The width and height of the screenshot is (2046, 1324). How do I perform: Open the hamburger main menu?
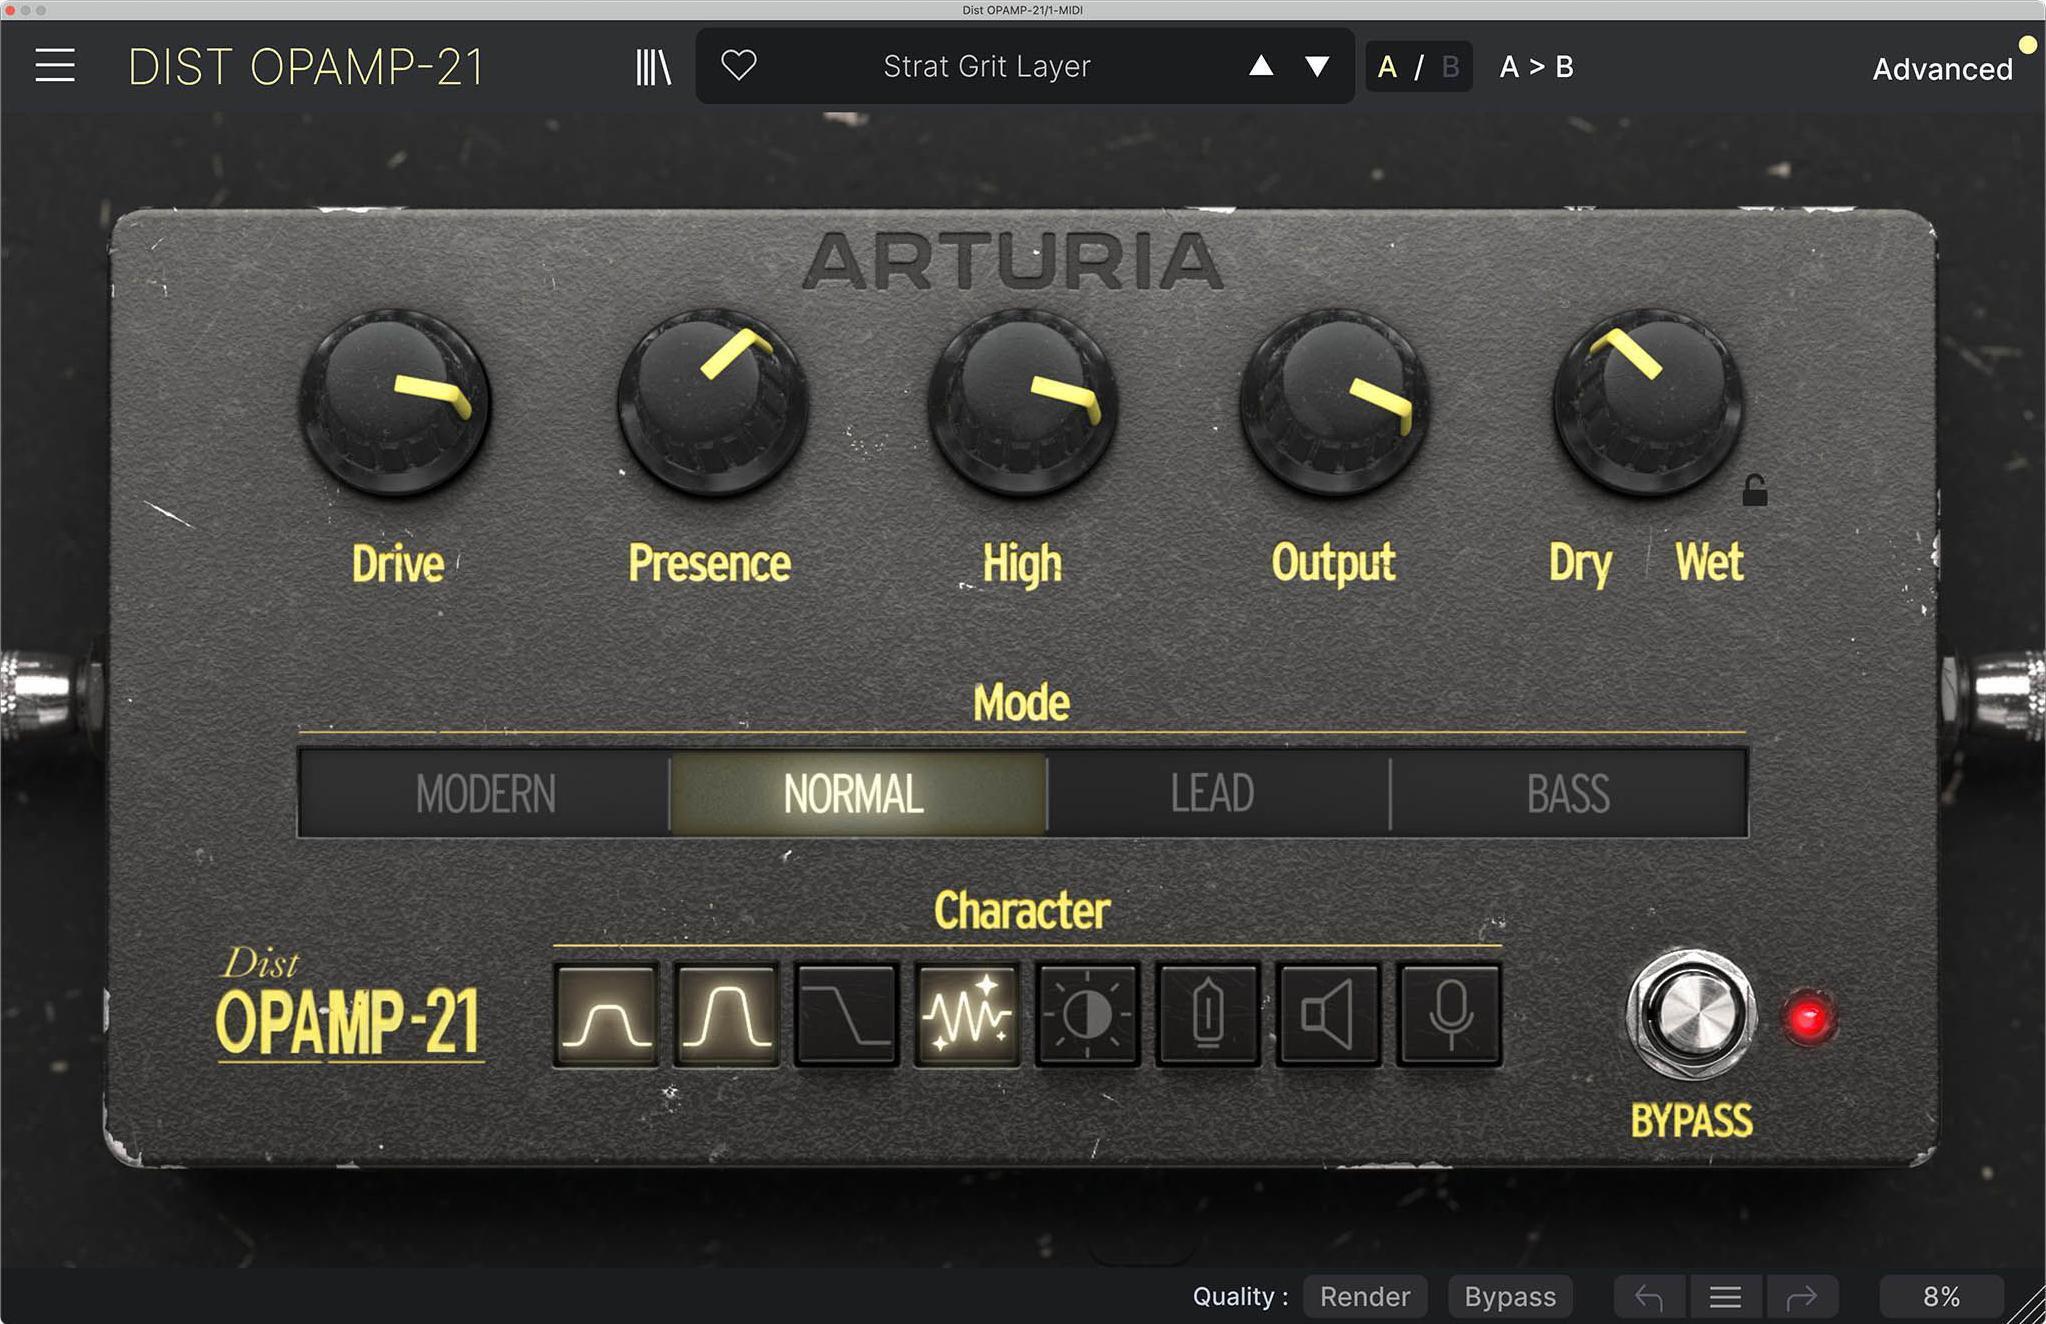click(x=55, y=64)
